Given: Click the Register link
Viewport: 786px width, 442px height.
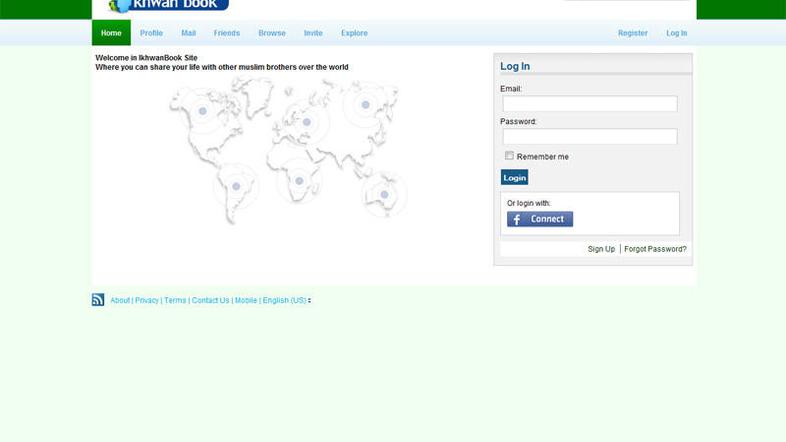Looking at the screenshot, I should tap(632, 33).
